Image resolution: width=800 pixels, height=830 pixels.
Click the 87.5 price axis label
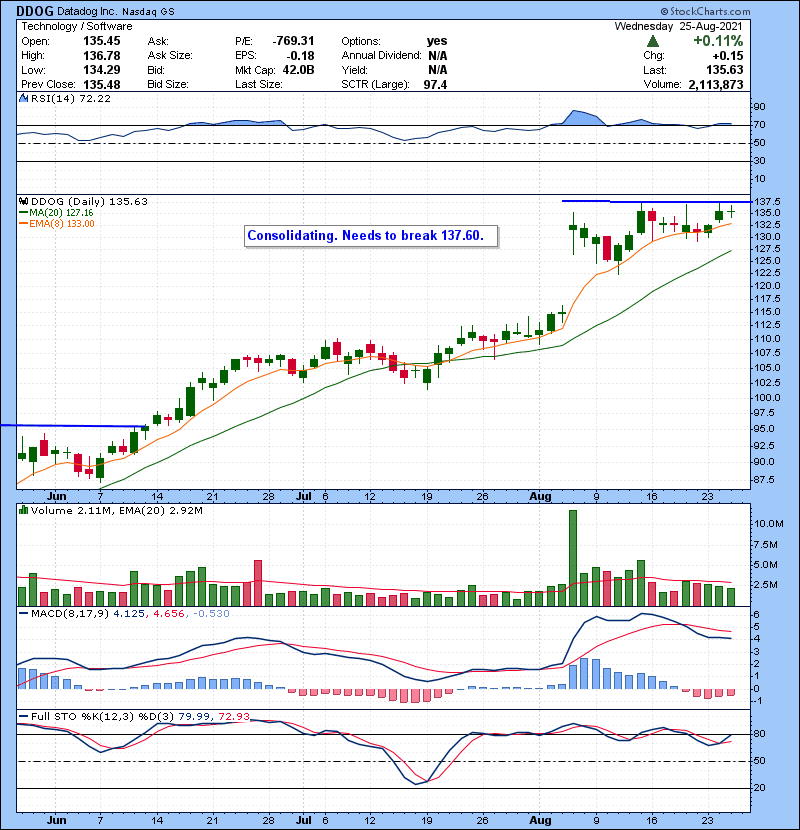coord(765,480)
